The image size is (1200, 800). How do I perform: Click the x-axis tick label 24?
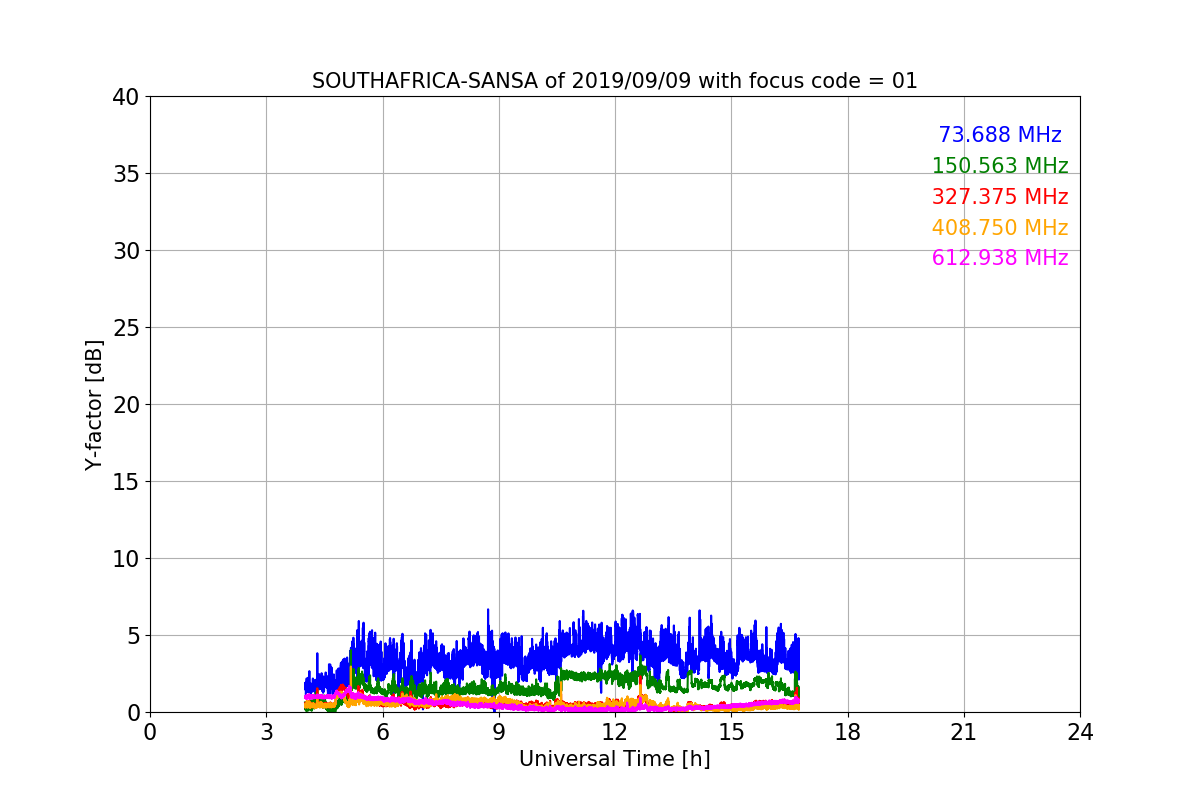[x=1080, y=732]
